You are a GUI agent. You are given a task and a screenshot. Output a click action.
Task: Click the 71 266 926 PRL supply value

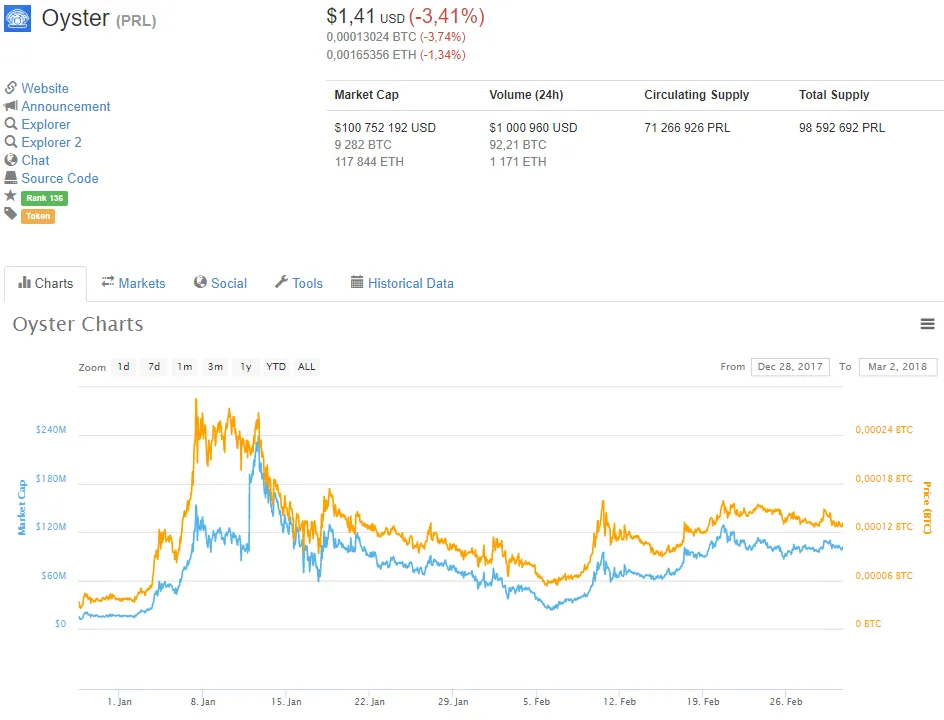[x=687, y=128]
